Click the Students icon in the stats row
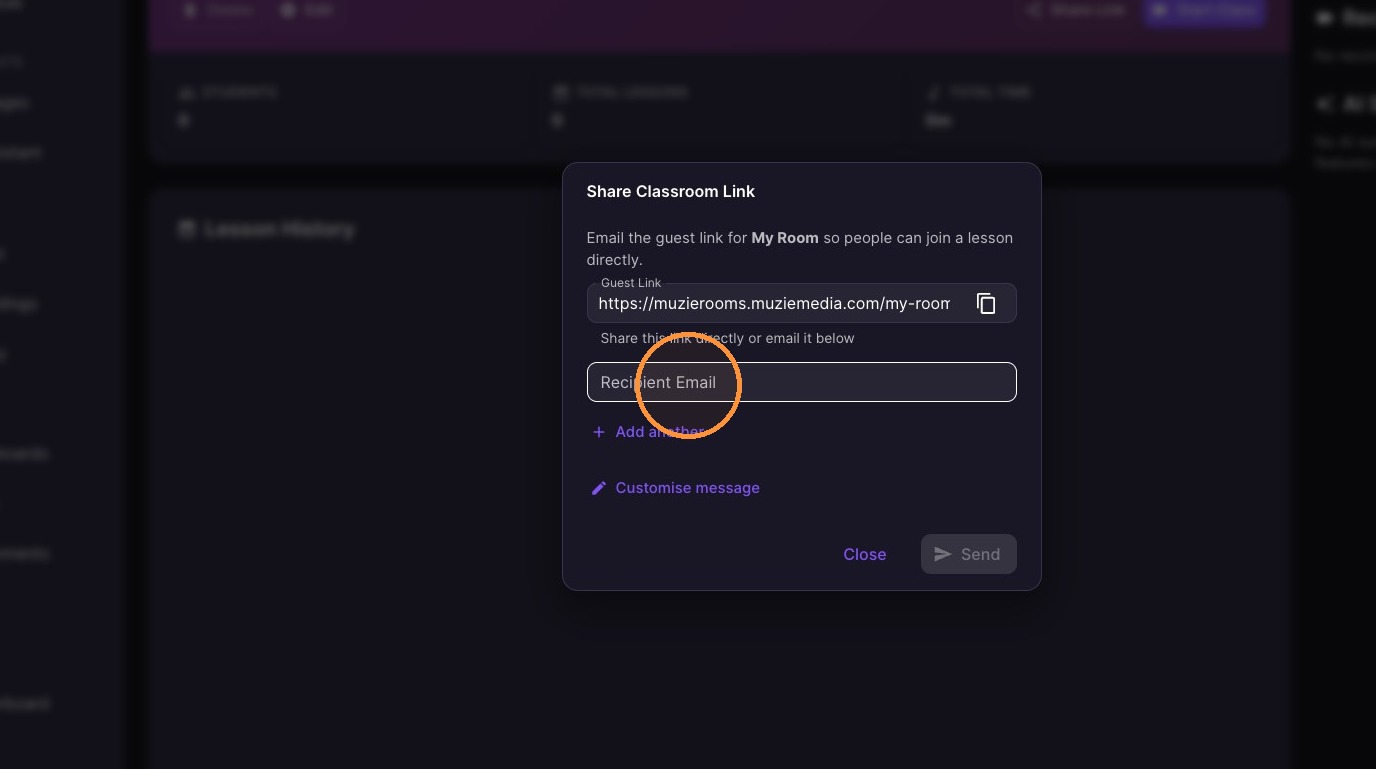This screenshot has height=769, width=1376. (x=185, y=92)
